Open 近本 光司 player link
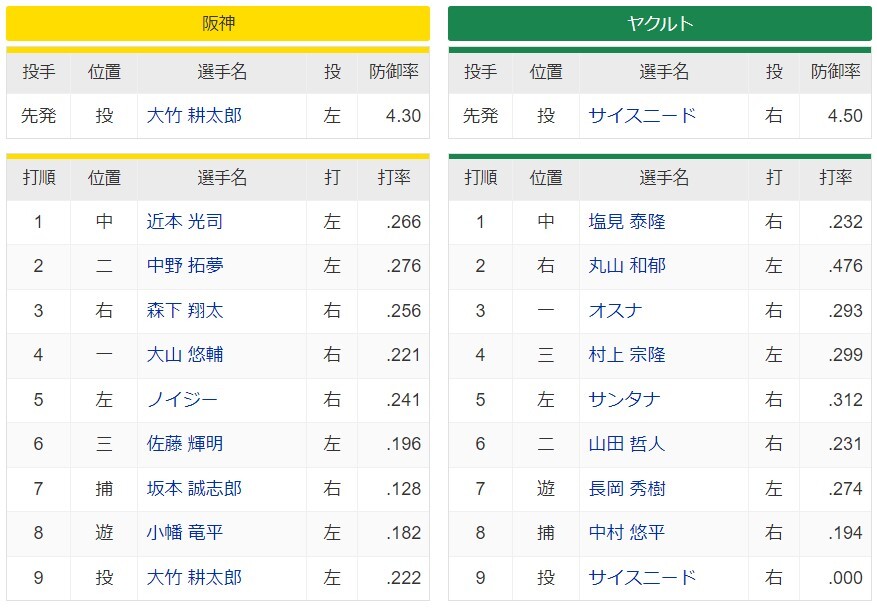Screen dimensions: 877x615 185,222
